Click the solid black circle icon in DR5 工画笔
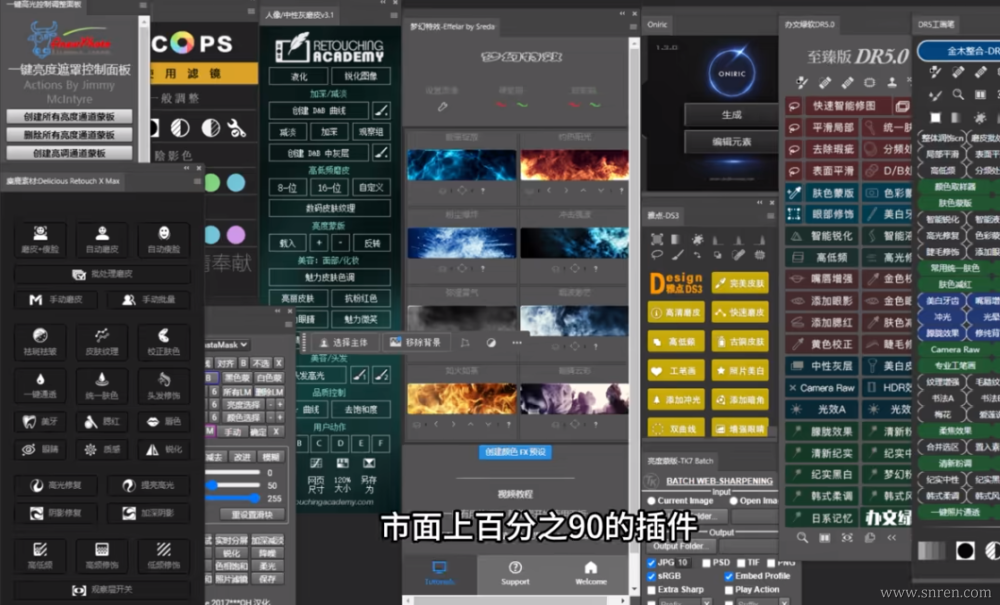Screen dimensions: 1000x605 (965, 550)
